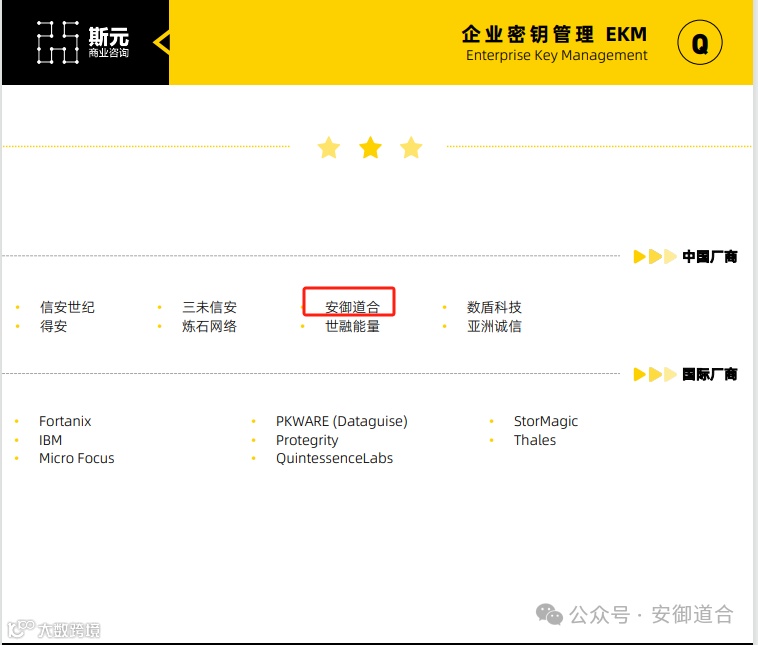Screen dimensions: 758x645
Task: Click the 企业密钥管理 EKM title
Action: click(554, 34)
